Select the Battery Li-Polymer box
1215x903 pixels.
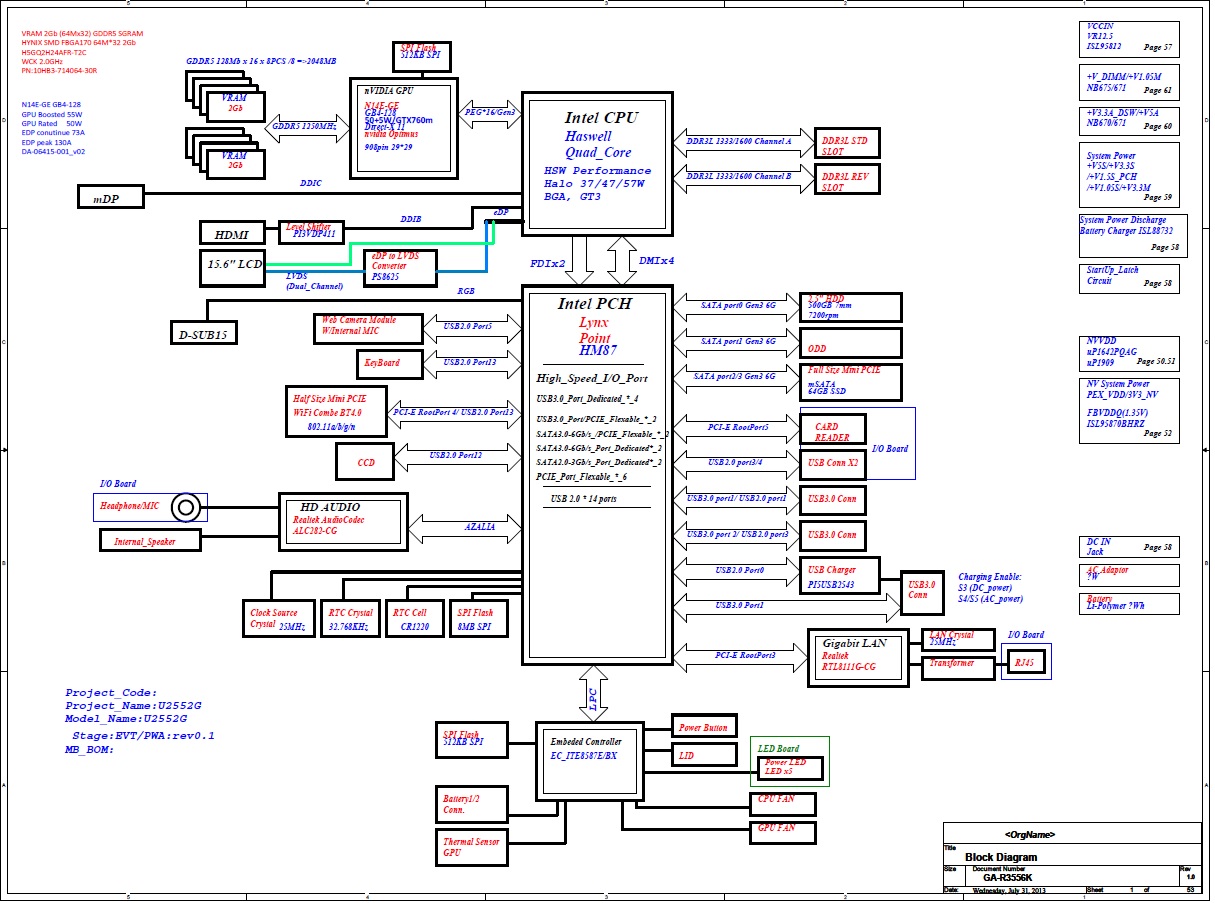(1129, 603)
